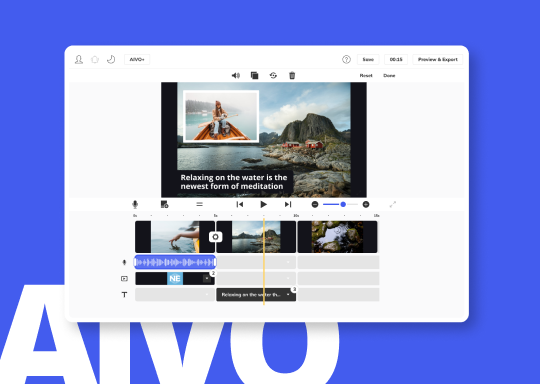This screenshot has width=540, height=384.
Task: Confirm changes with Done
Action: point(389,75)
